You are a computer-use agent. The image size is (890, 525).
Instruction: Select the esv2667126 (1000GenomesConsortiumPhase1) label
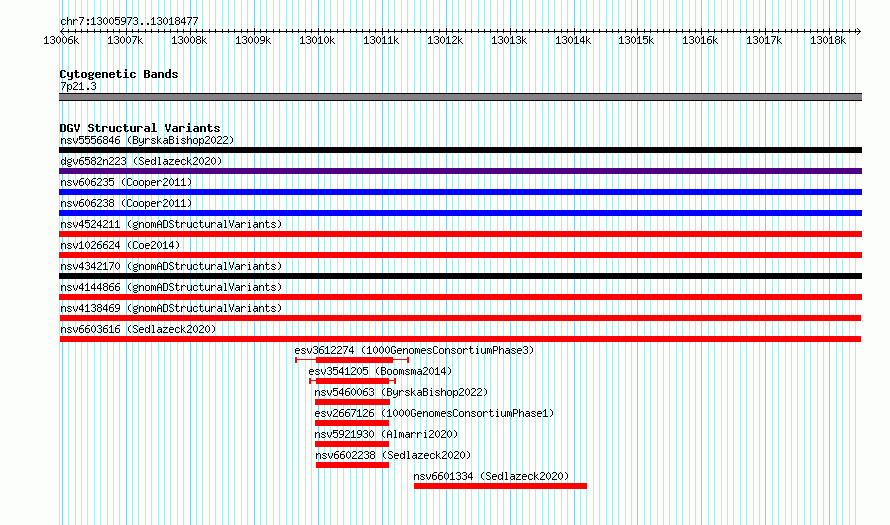pyautogui.click(x=434, y=413)
